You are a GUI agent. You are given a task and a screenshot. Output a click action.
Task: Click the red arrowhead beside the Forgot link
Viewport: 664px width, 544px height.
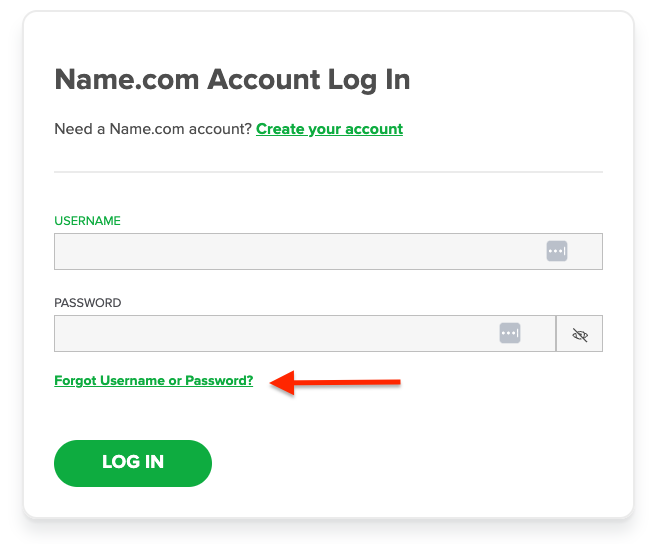(281, 381)
